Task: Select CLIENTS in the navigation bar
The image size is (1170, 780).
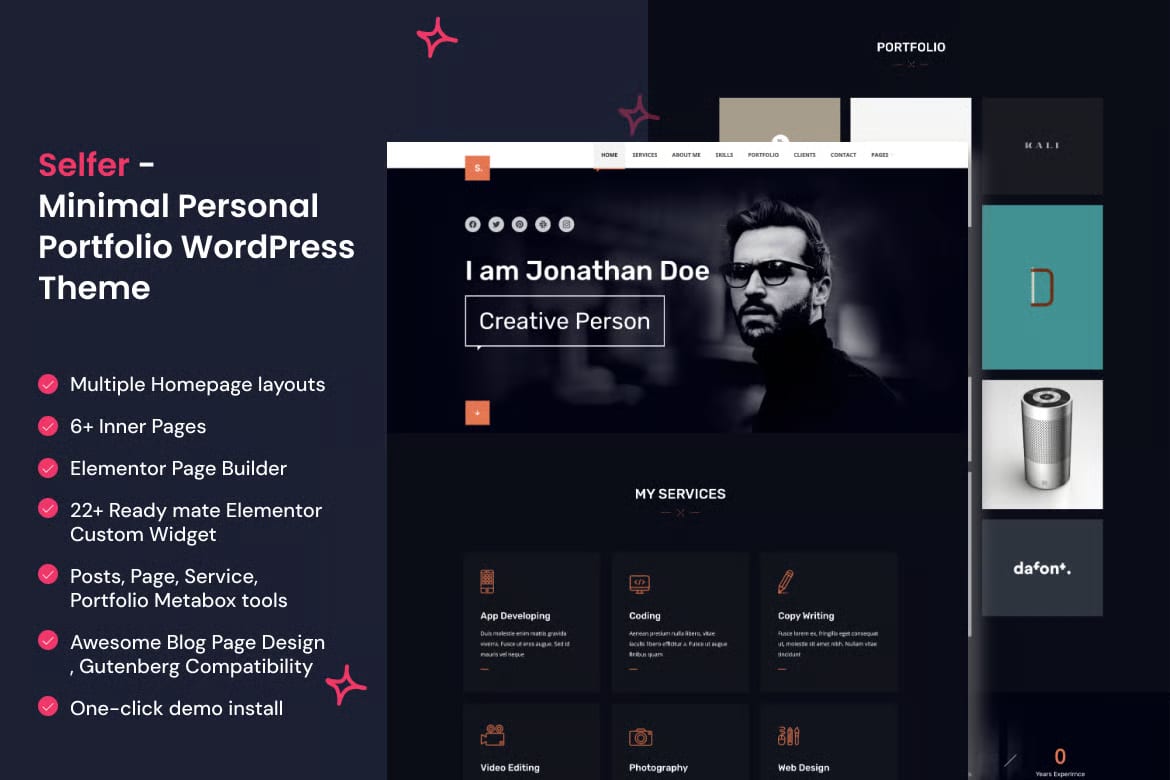Action: tap(804, 155)
